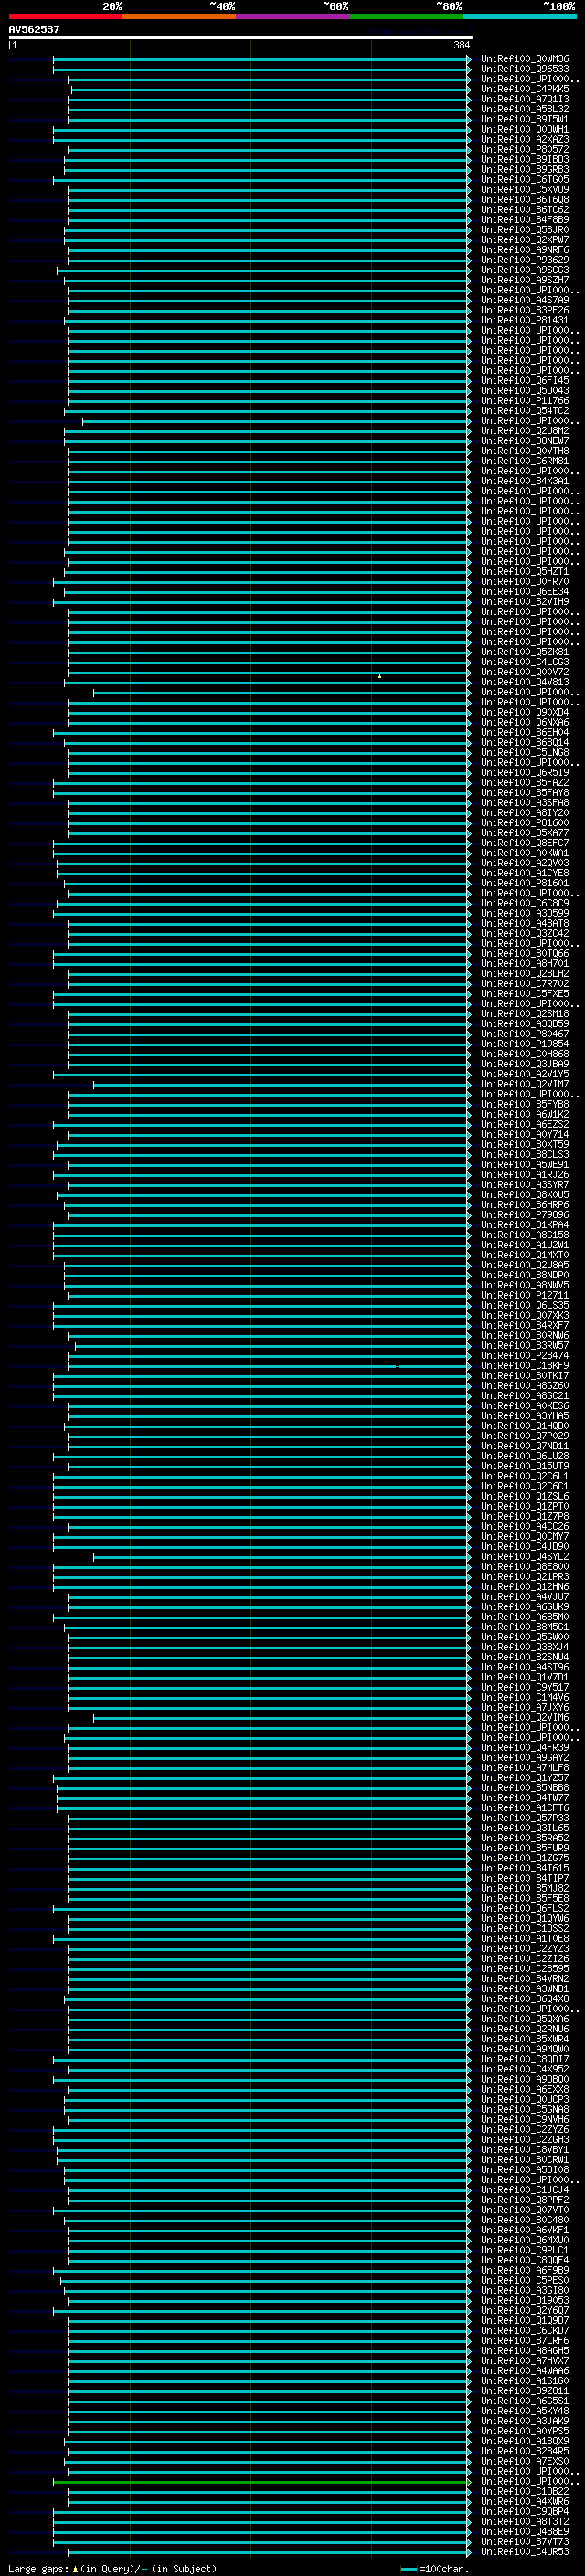Select hit label UniRef100_Q7P029
The image size is (585, 2576).
(525, 1436)
